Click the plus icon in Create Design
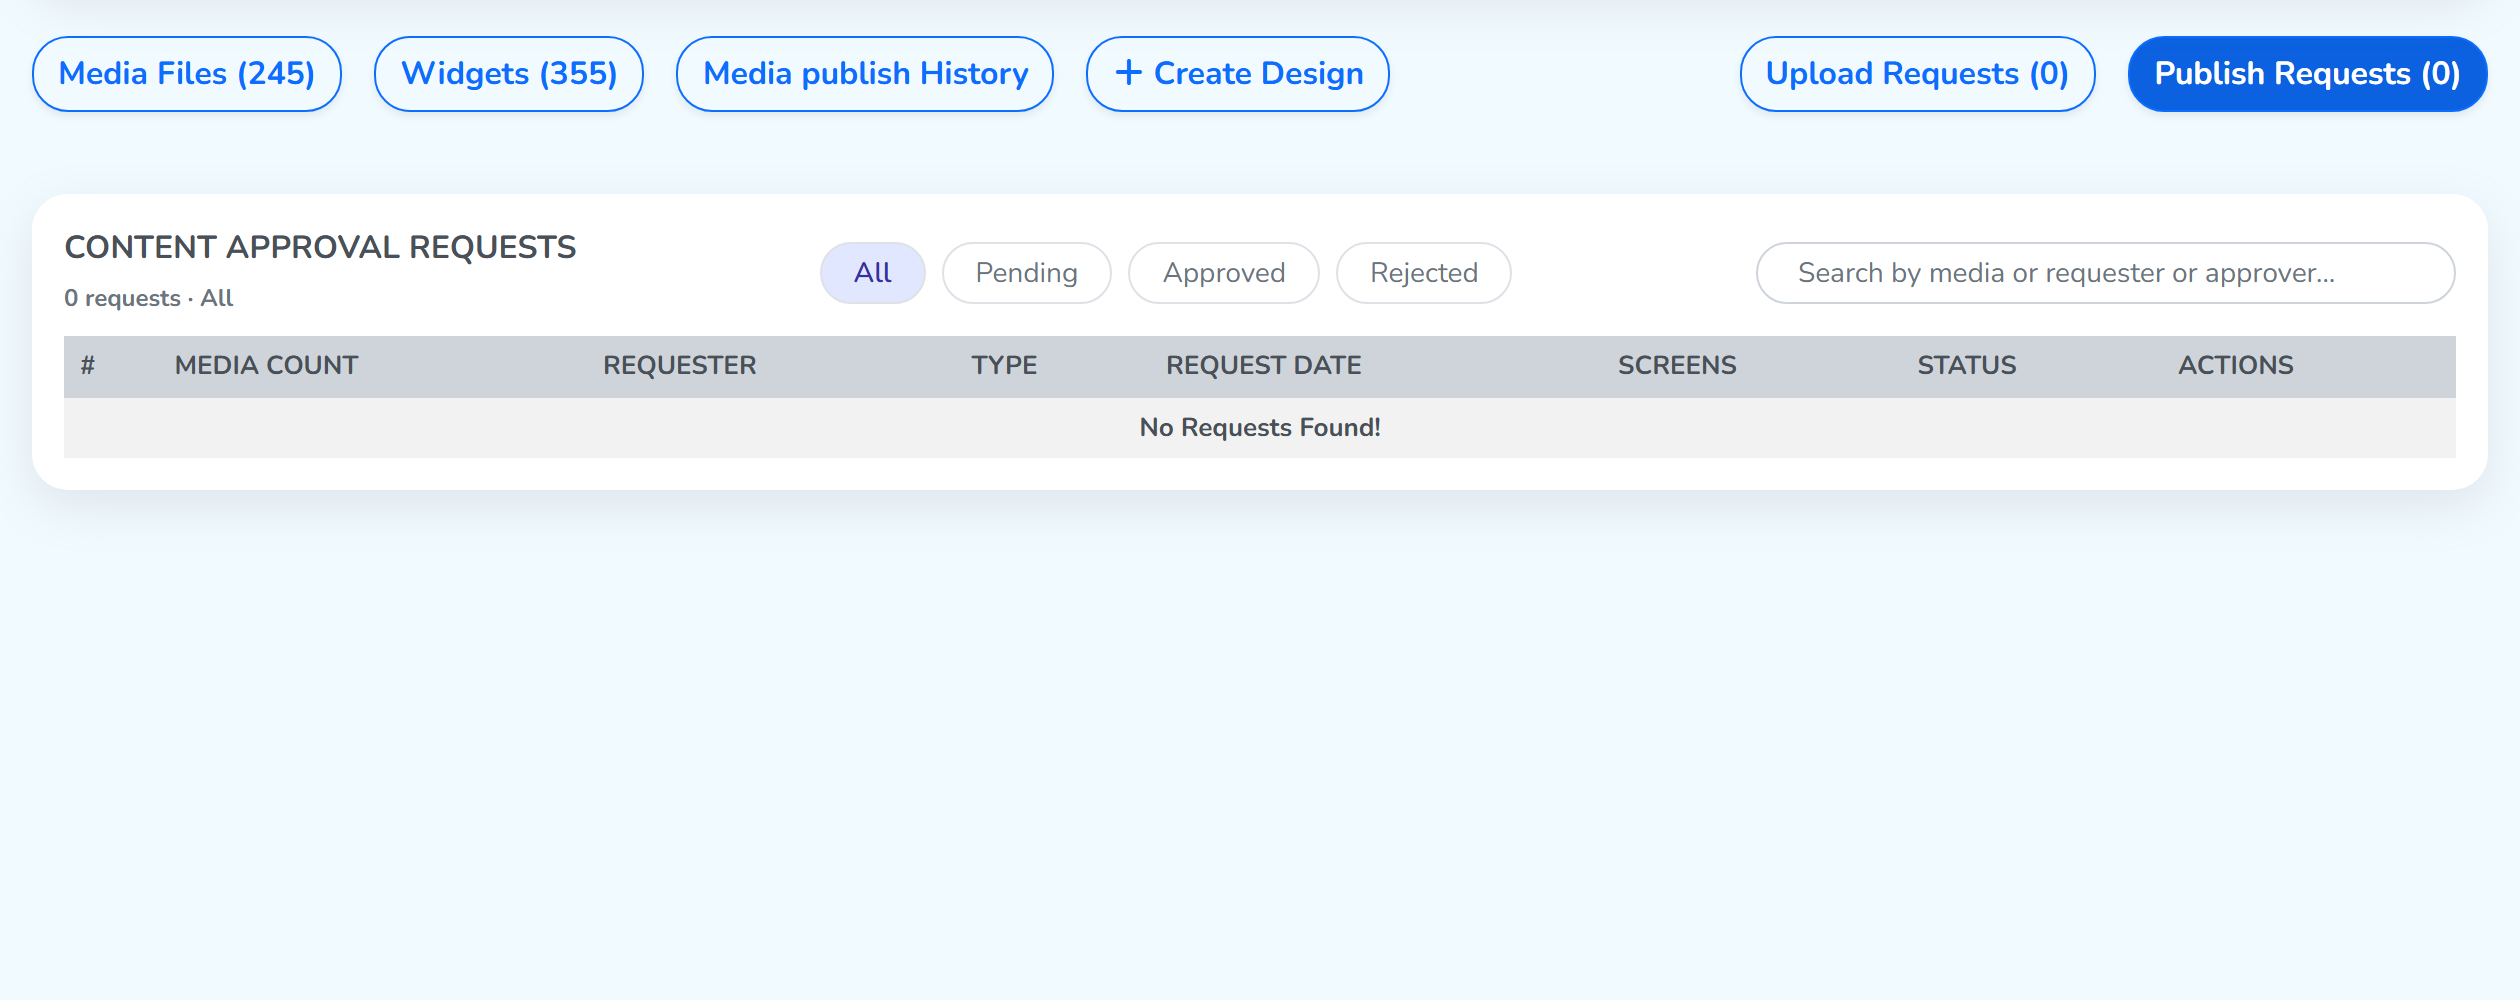 click(x=1128, y=72)
